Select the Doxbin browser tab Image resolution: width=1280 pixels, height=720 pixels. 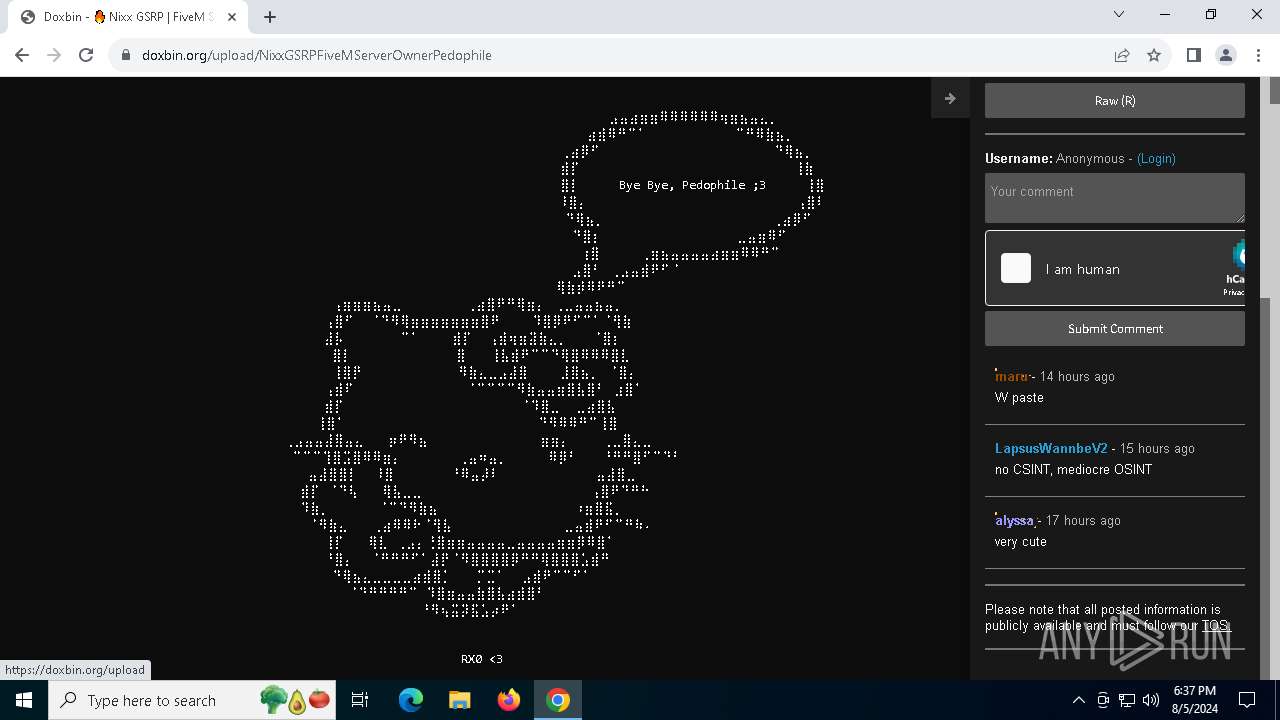tap(130, 17)
